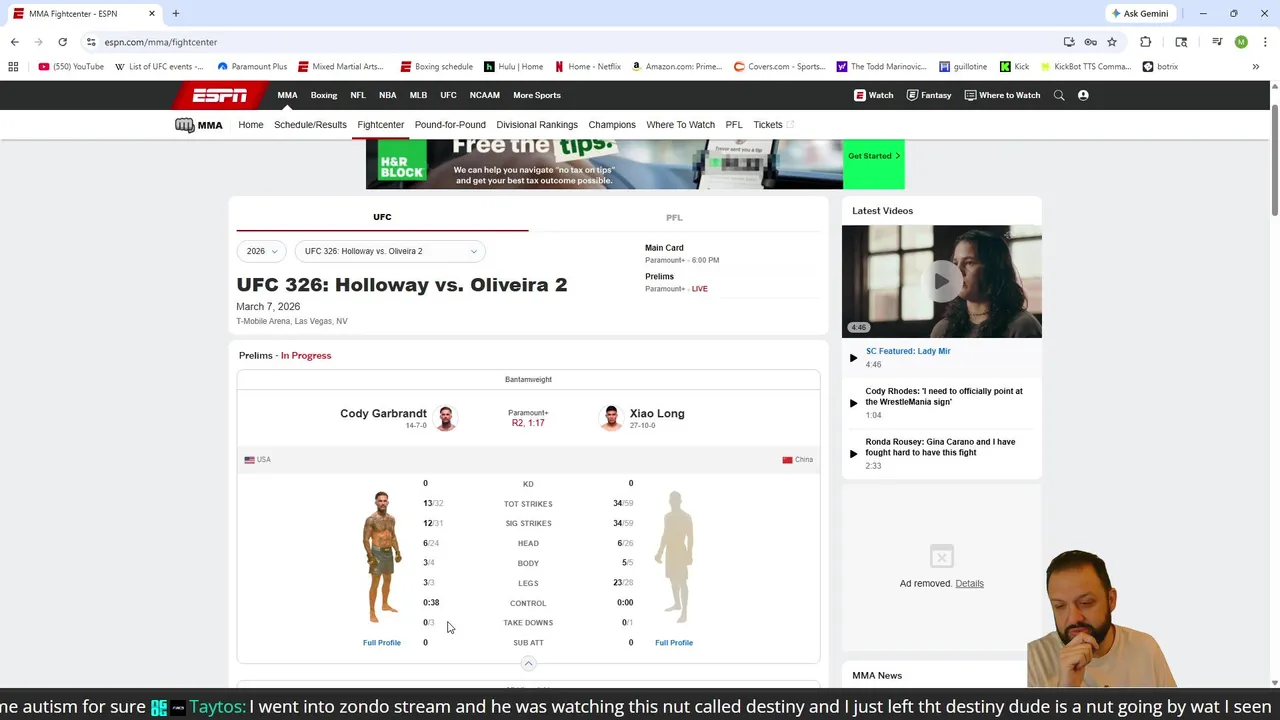Open the year 2026 dropdown
1280x720 pixels.
click(262, 251)
